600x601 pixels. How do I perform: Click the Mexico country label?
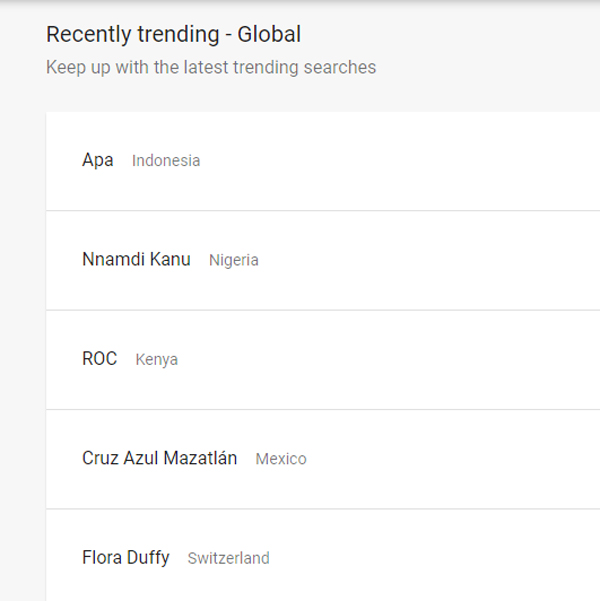(x=281, y=459)
